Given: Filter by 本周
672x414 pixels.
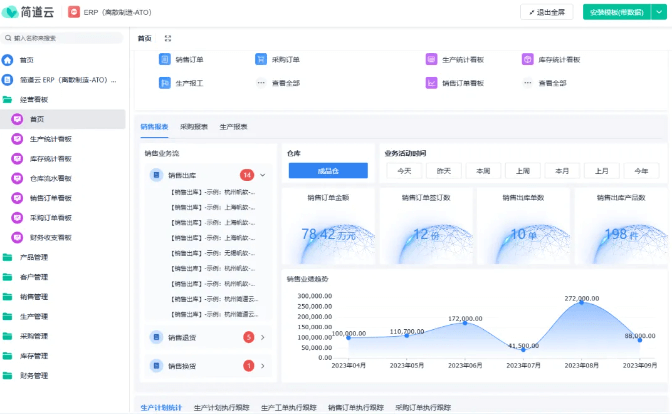Looking at the screenshot, I should click(483, 171).
